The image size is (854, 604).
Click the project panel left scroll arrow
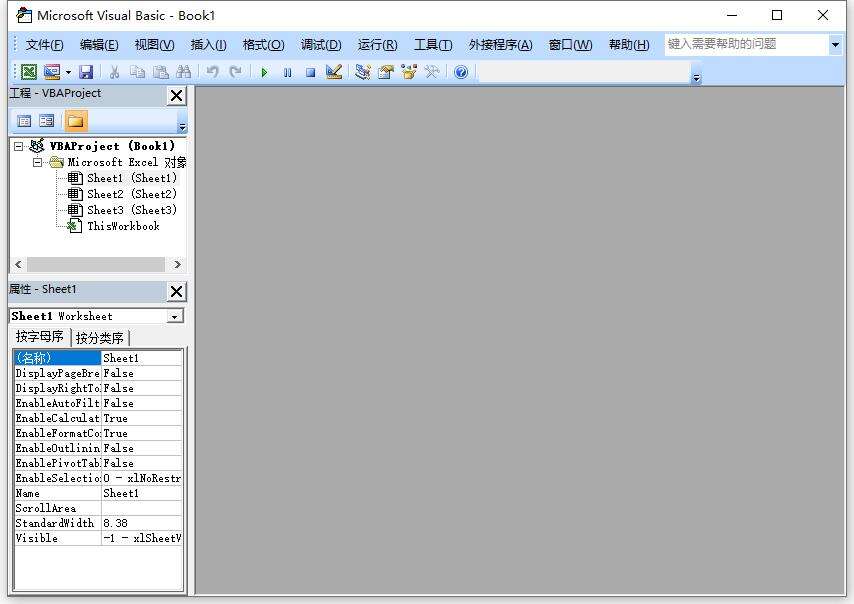coord(19,265)
